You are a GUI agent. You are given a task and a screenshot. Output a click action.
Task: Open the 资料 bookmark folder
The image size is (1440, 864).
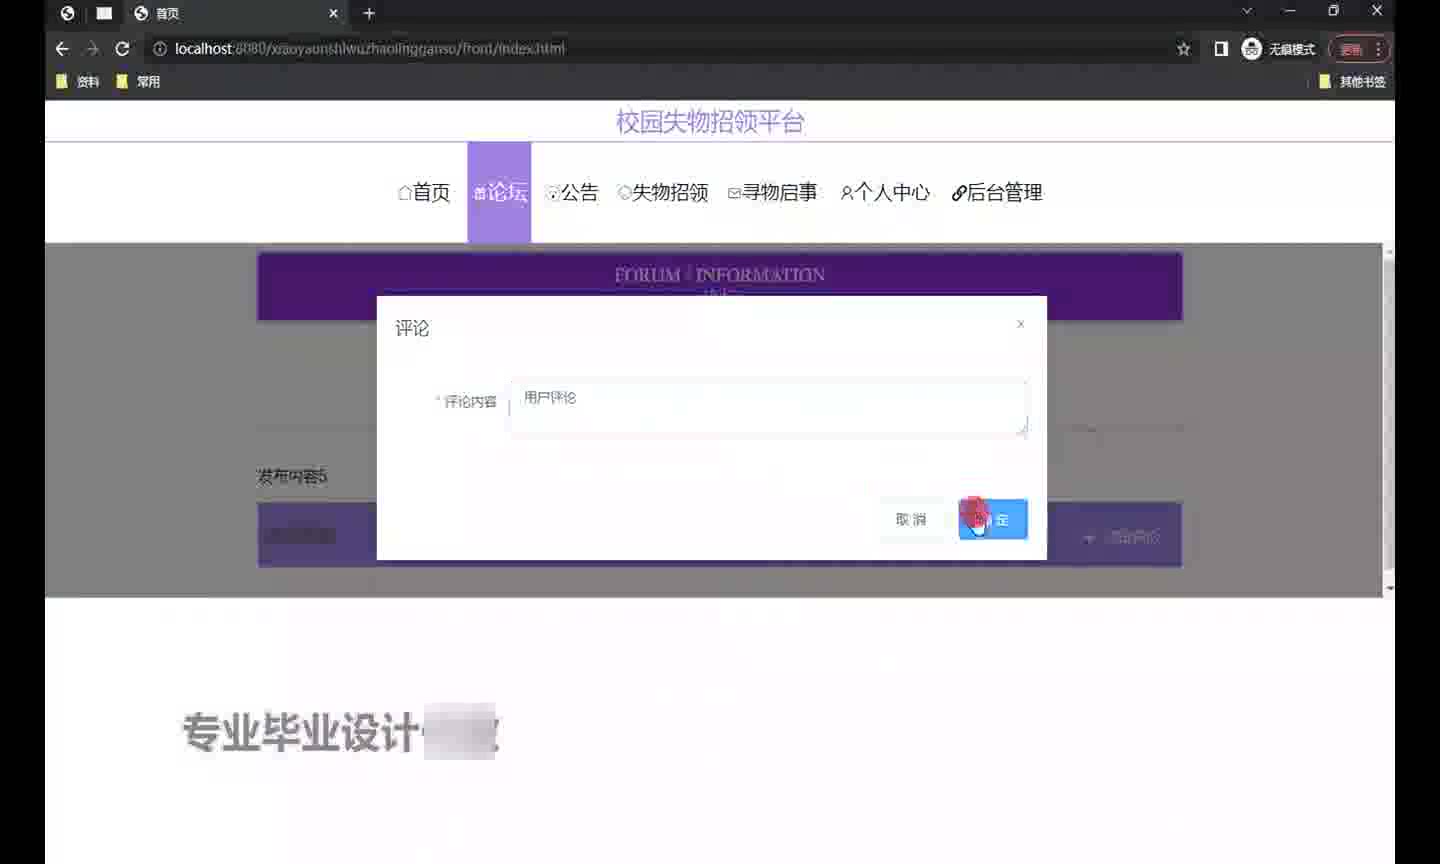pyautogui.click(x=78, y=82)
